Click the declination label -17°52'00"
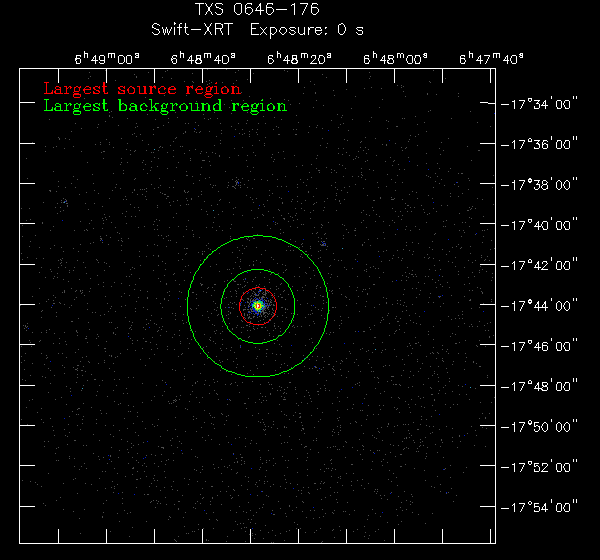The width and height of the screenshot is (600, 560). tap(539, 467)
